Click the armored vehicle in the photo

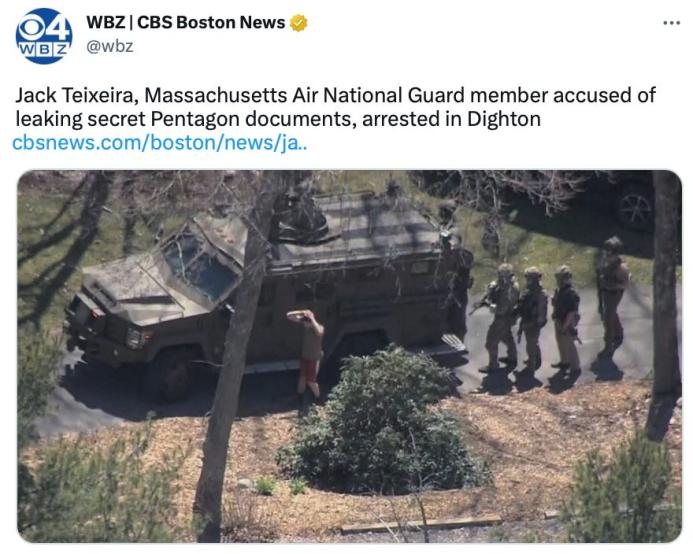tap(265, 292)
